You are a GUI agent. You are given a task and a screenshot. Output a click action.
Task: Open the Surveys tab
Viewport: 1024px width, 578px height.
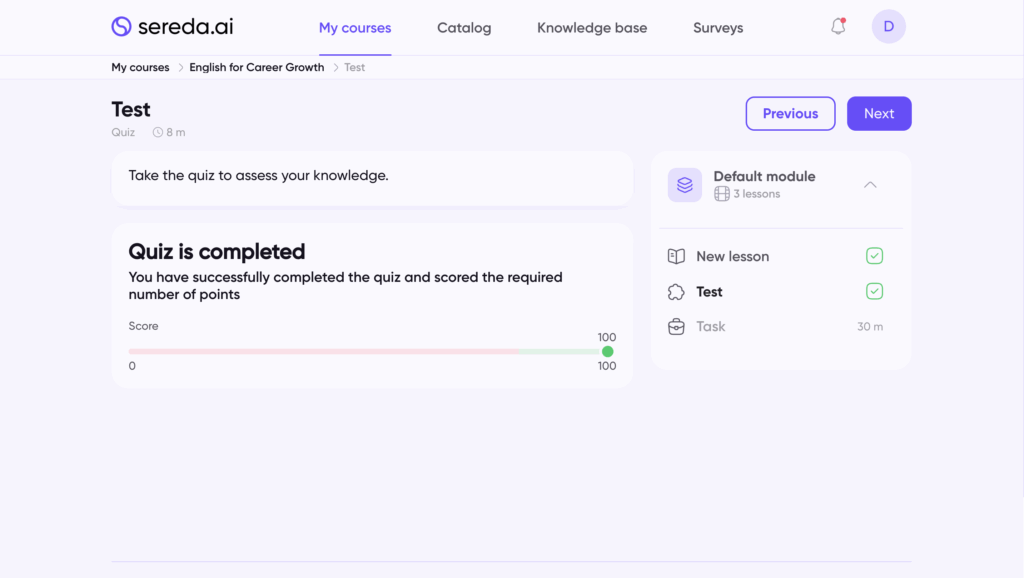coord(718,28)
